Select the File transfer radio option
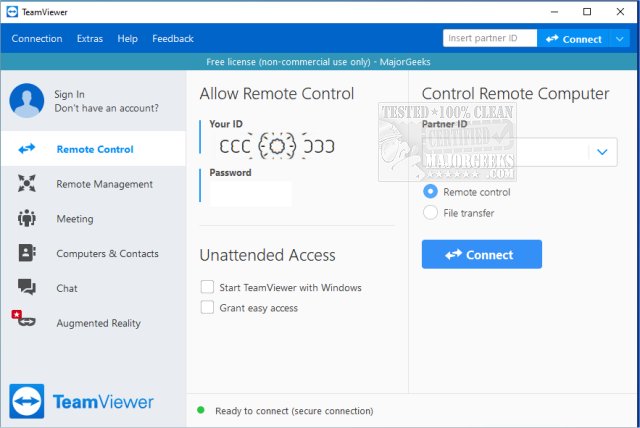Screen dimensions: 640x428 pyautogui.click(x=431, y=212)
